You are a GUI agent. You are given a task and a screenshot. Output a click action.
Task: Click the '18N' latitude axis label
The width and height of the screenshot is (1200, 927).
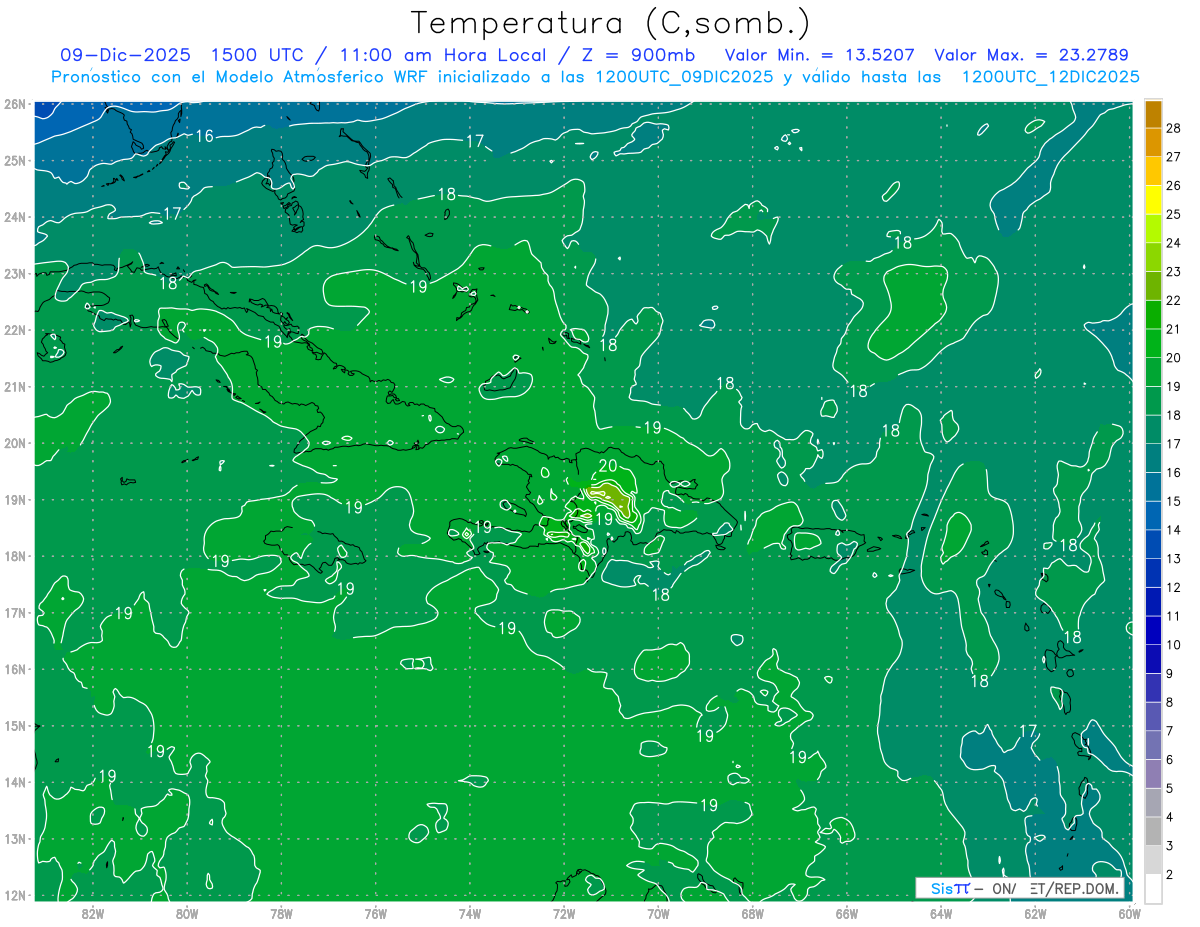click(14, 556)
